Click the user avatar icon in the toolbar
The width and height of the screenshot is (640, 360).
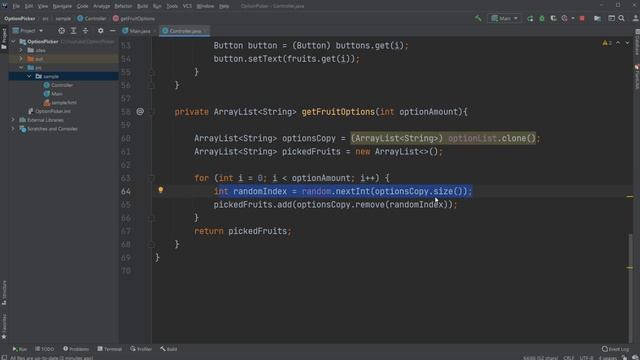pyautogui.click(x=636, y=18)
